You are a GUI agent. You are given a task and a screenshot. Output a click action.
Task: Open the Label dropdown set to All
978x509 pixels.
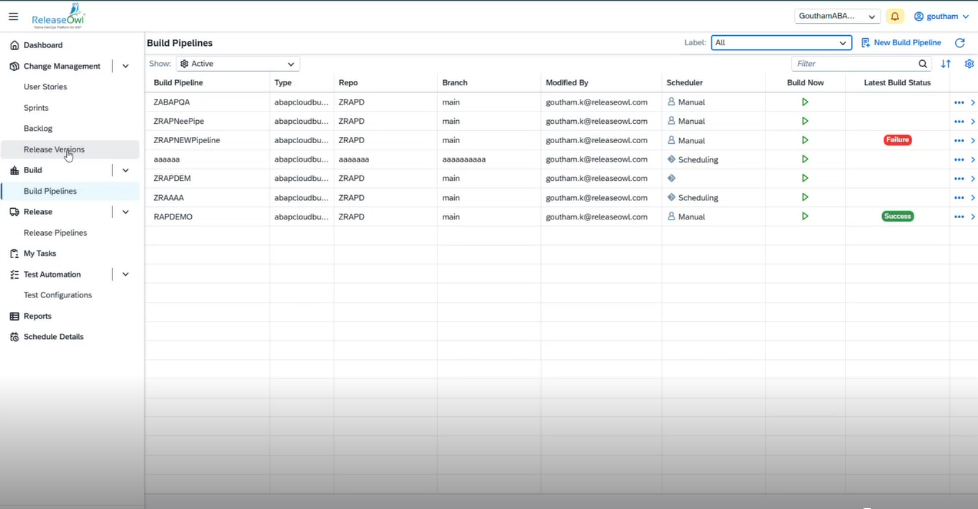pyautogui.click(x=781, y=43)
